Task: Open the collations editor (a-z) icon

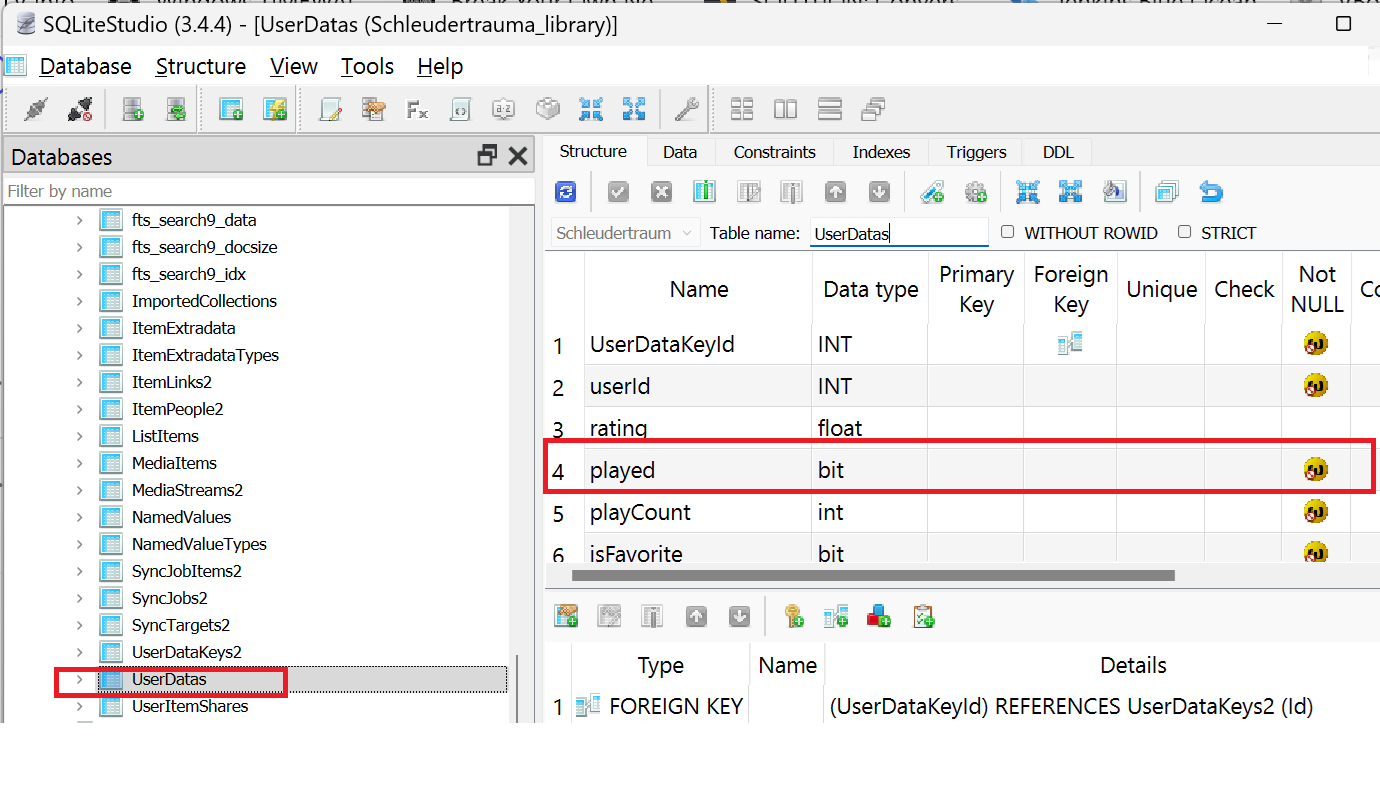Action: click(504, 109)
